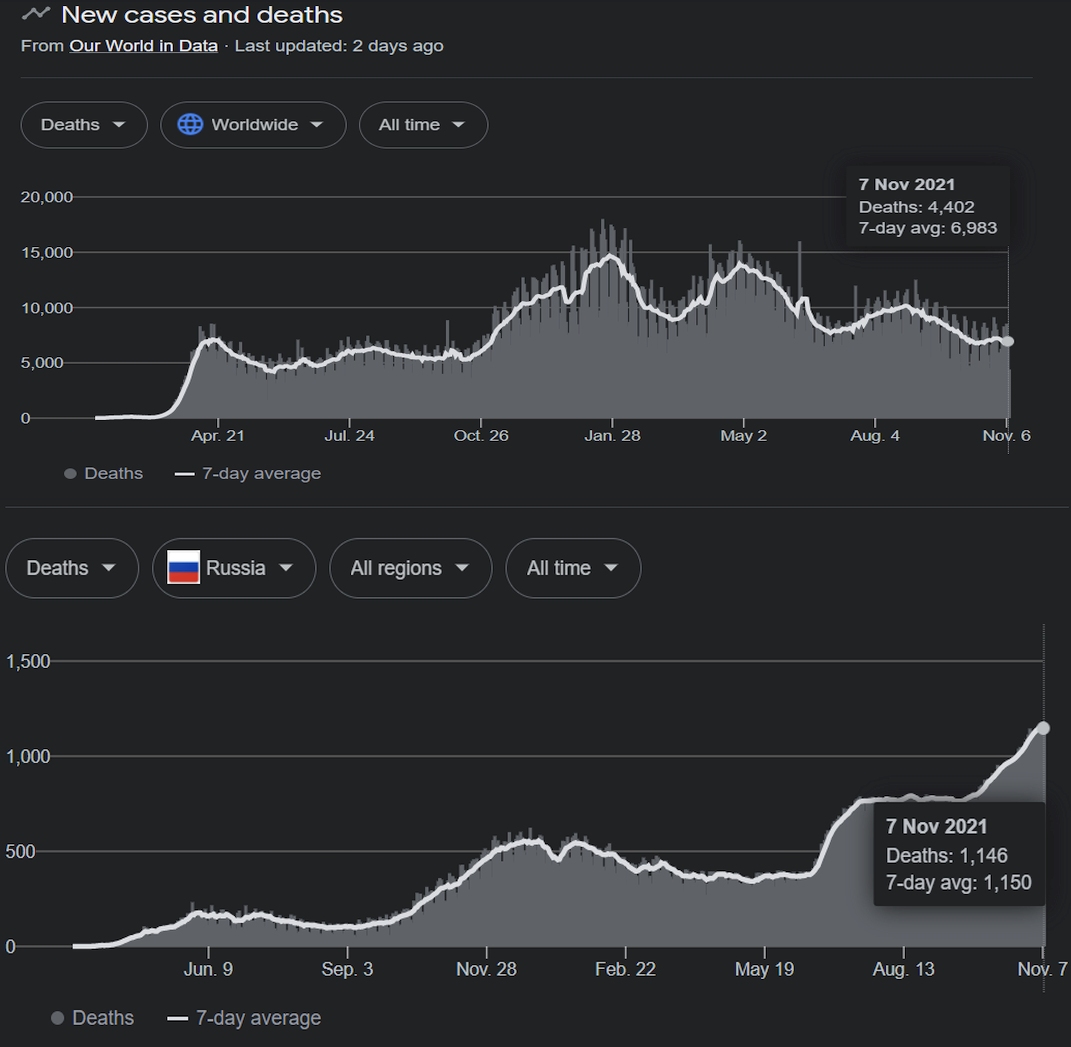The image size is (1071, 1047).
Task: Click the trend line icon beside 'New cases and deaths'
Action: pyautogui.click(x=36, y=13)
